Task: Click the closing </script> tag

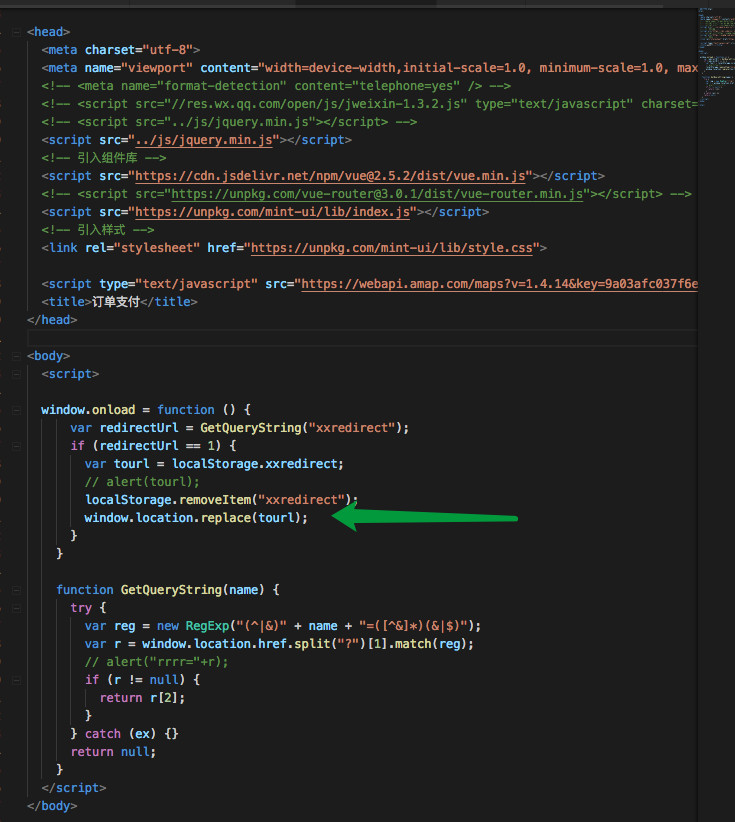Action: 74,788
